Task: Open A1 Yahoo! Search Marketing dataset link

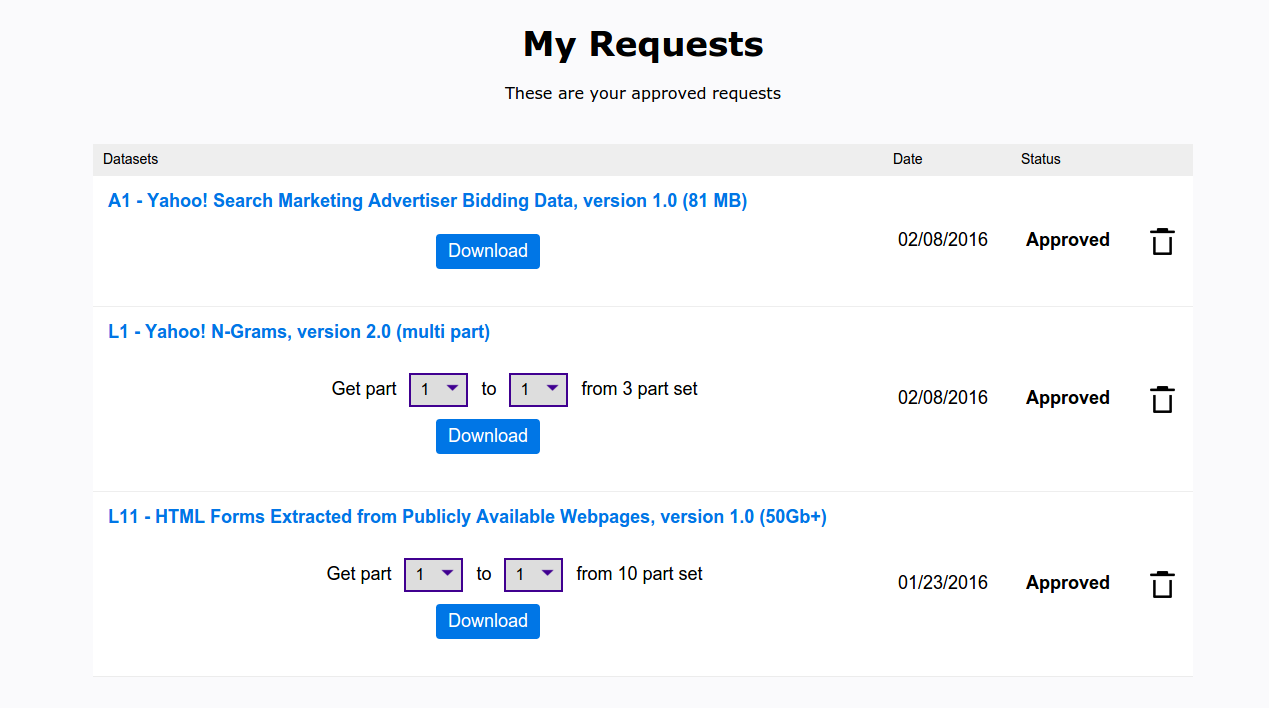Action: [x=428, y=201]
